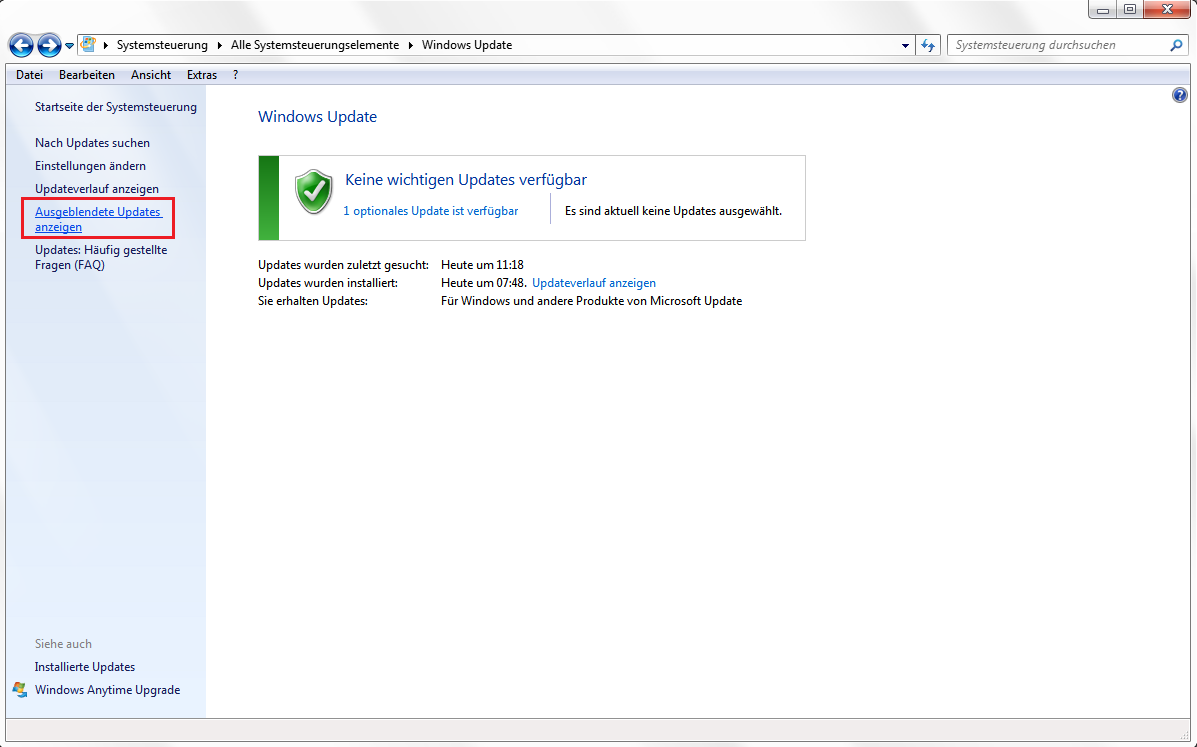The width and height of the screenshot is (1197, 747).
Task: Open the address bar history dropdown
Action: (905, 46)
